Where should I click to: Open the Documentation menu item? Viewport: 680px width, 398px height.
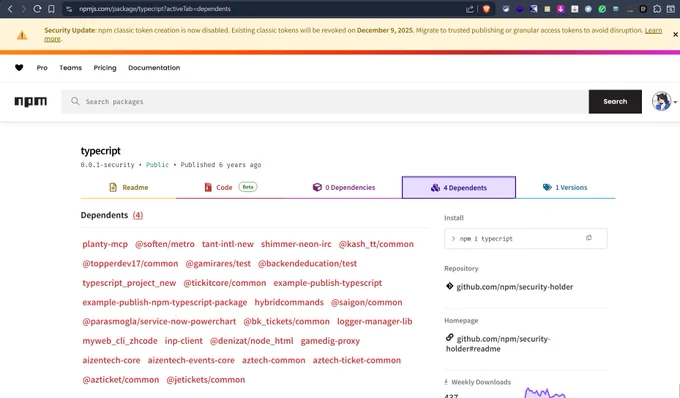click(154, 68)
